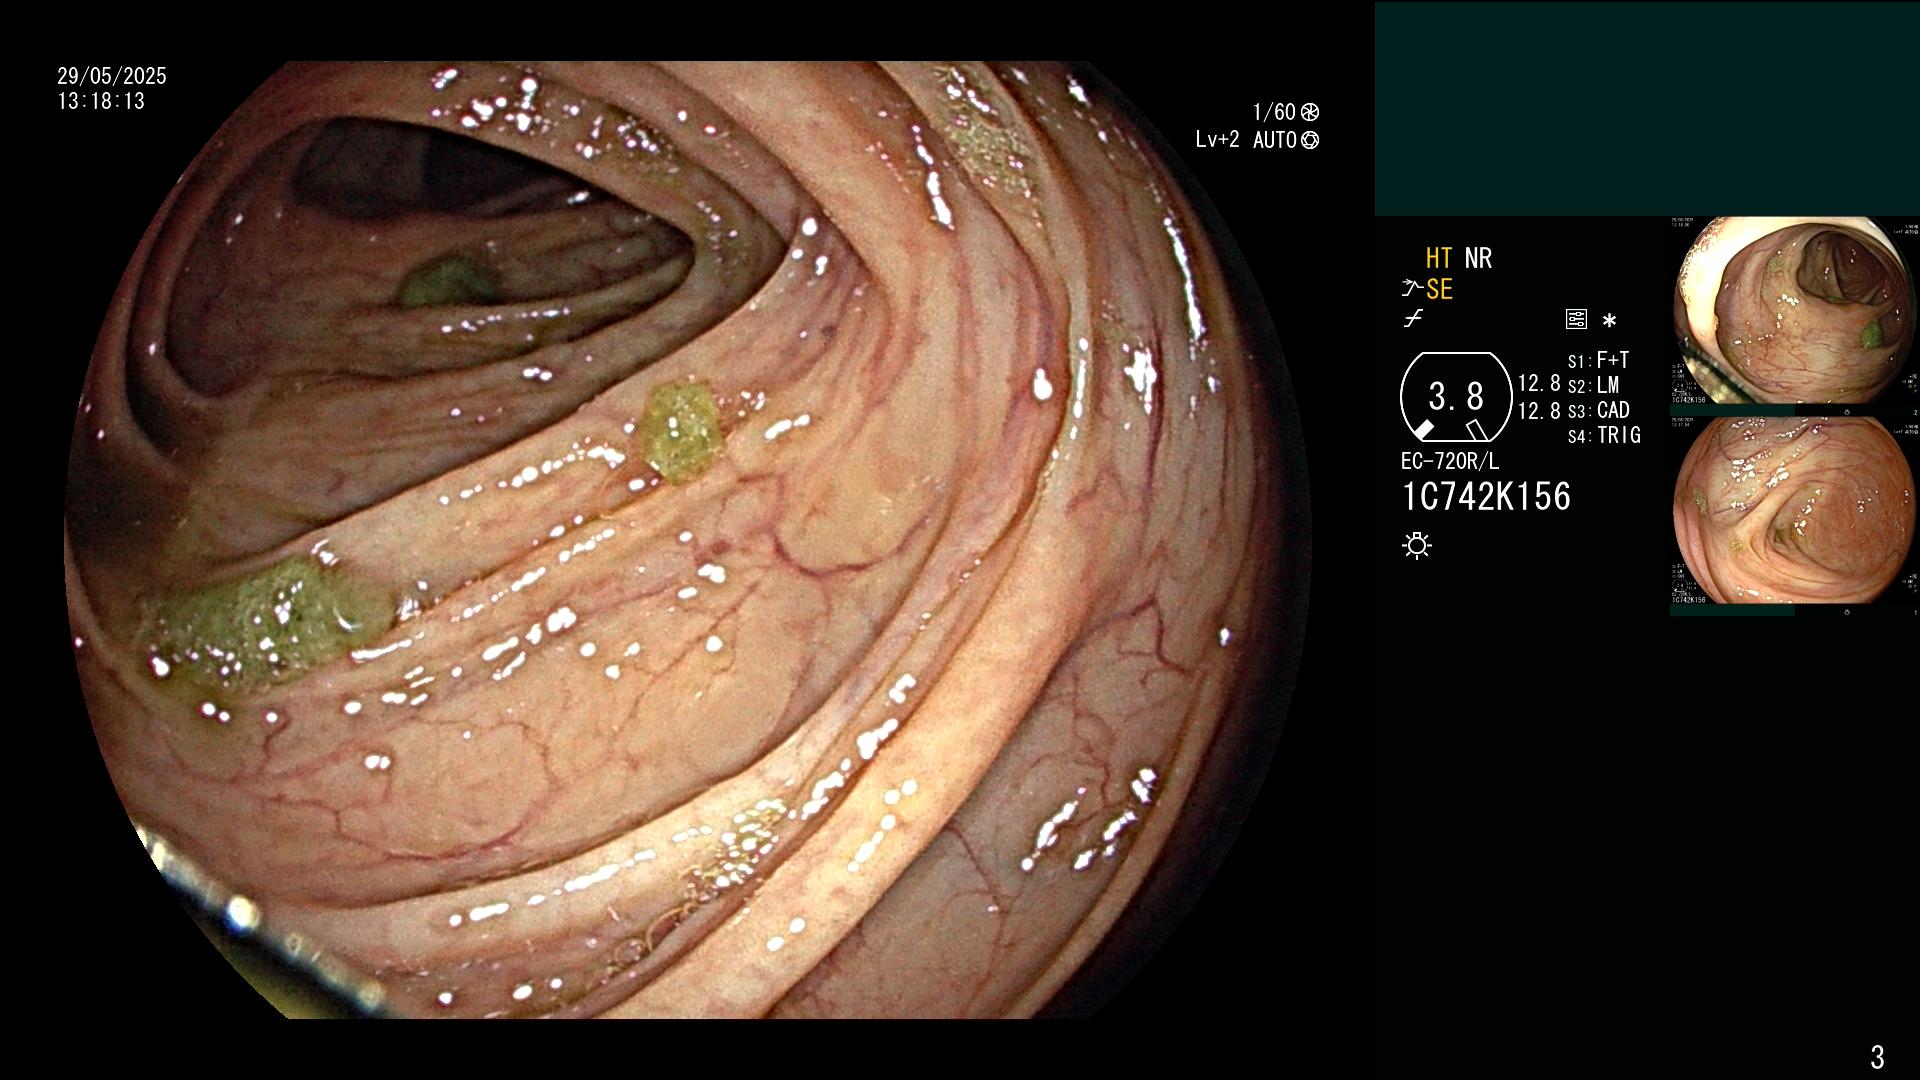The width and height of the screenshot is (1920, 1080).
Task: Click the time 13:18:13
Action: coord(101,101)
